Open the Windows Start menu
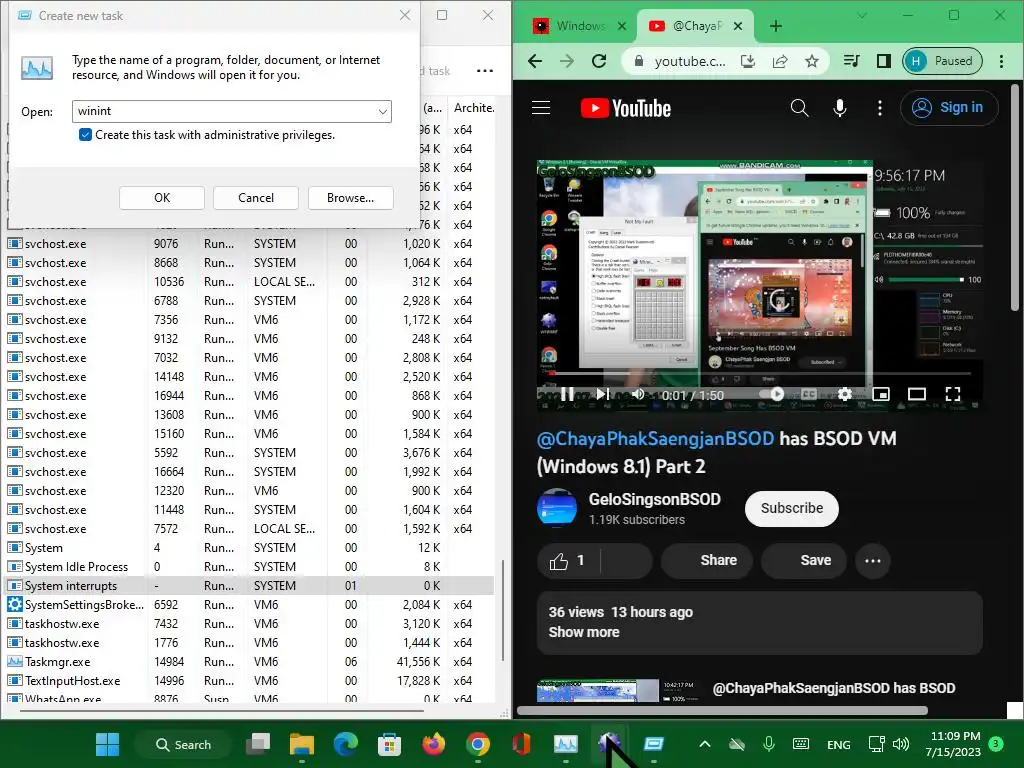The image size is (1024, 768). point(107,744)
